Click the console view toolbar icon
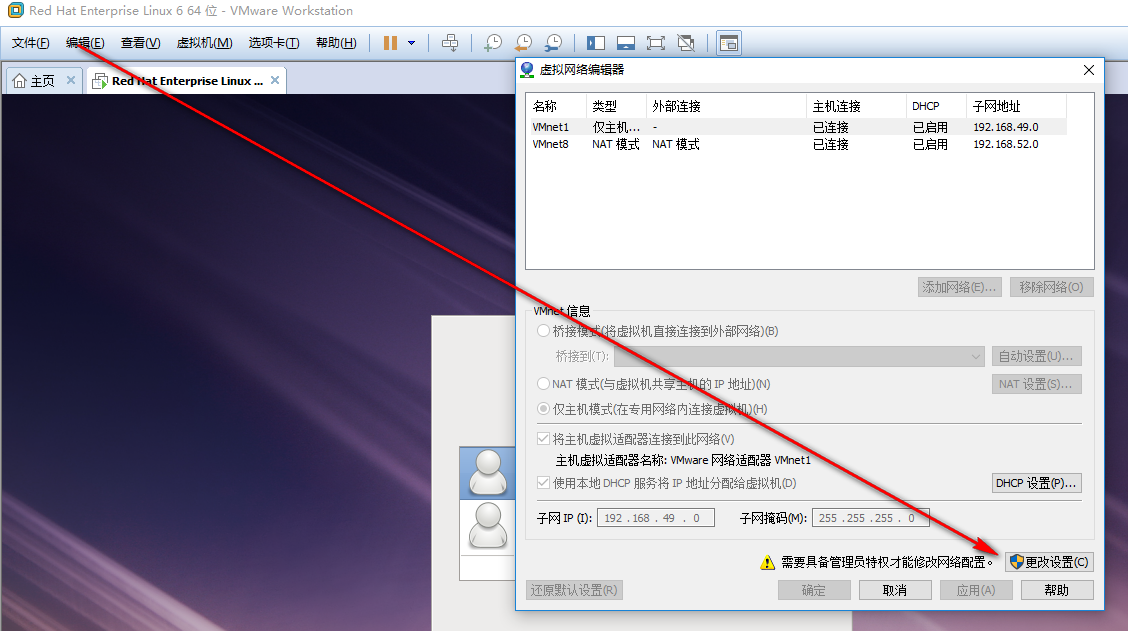 [729, 43]
